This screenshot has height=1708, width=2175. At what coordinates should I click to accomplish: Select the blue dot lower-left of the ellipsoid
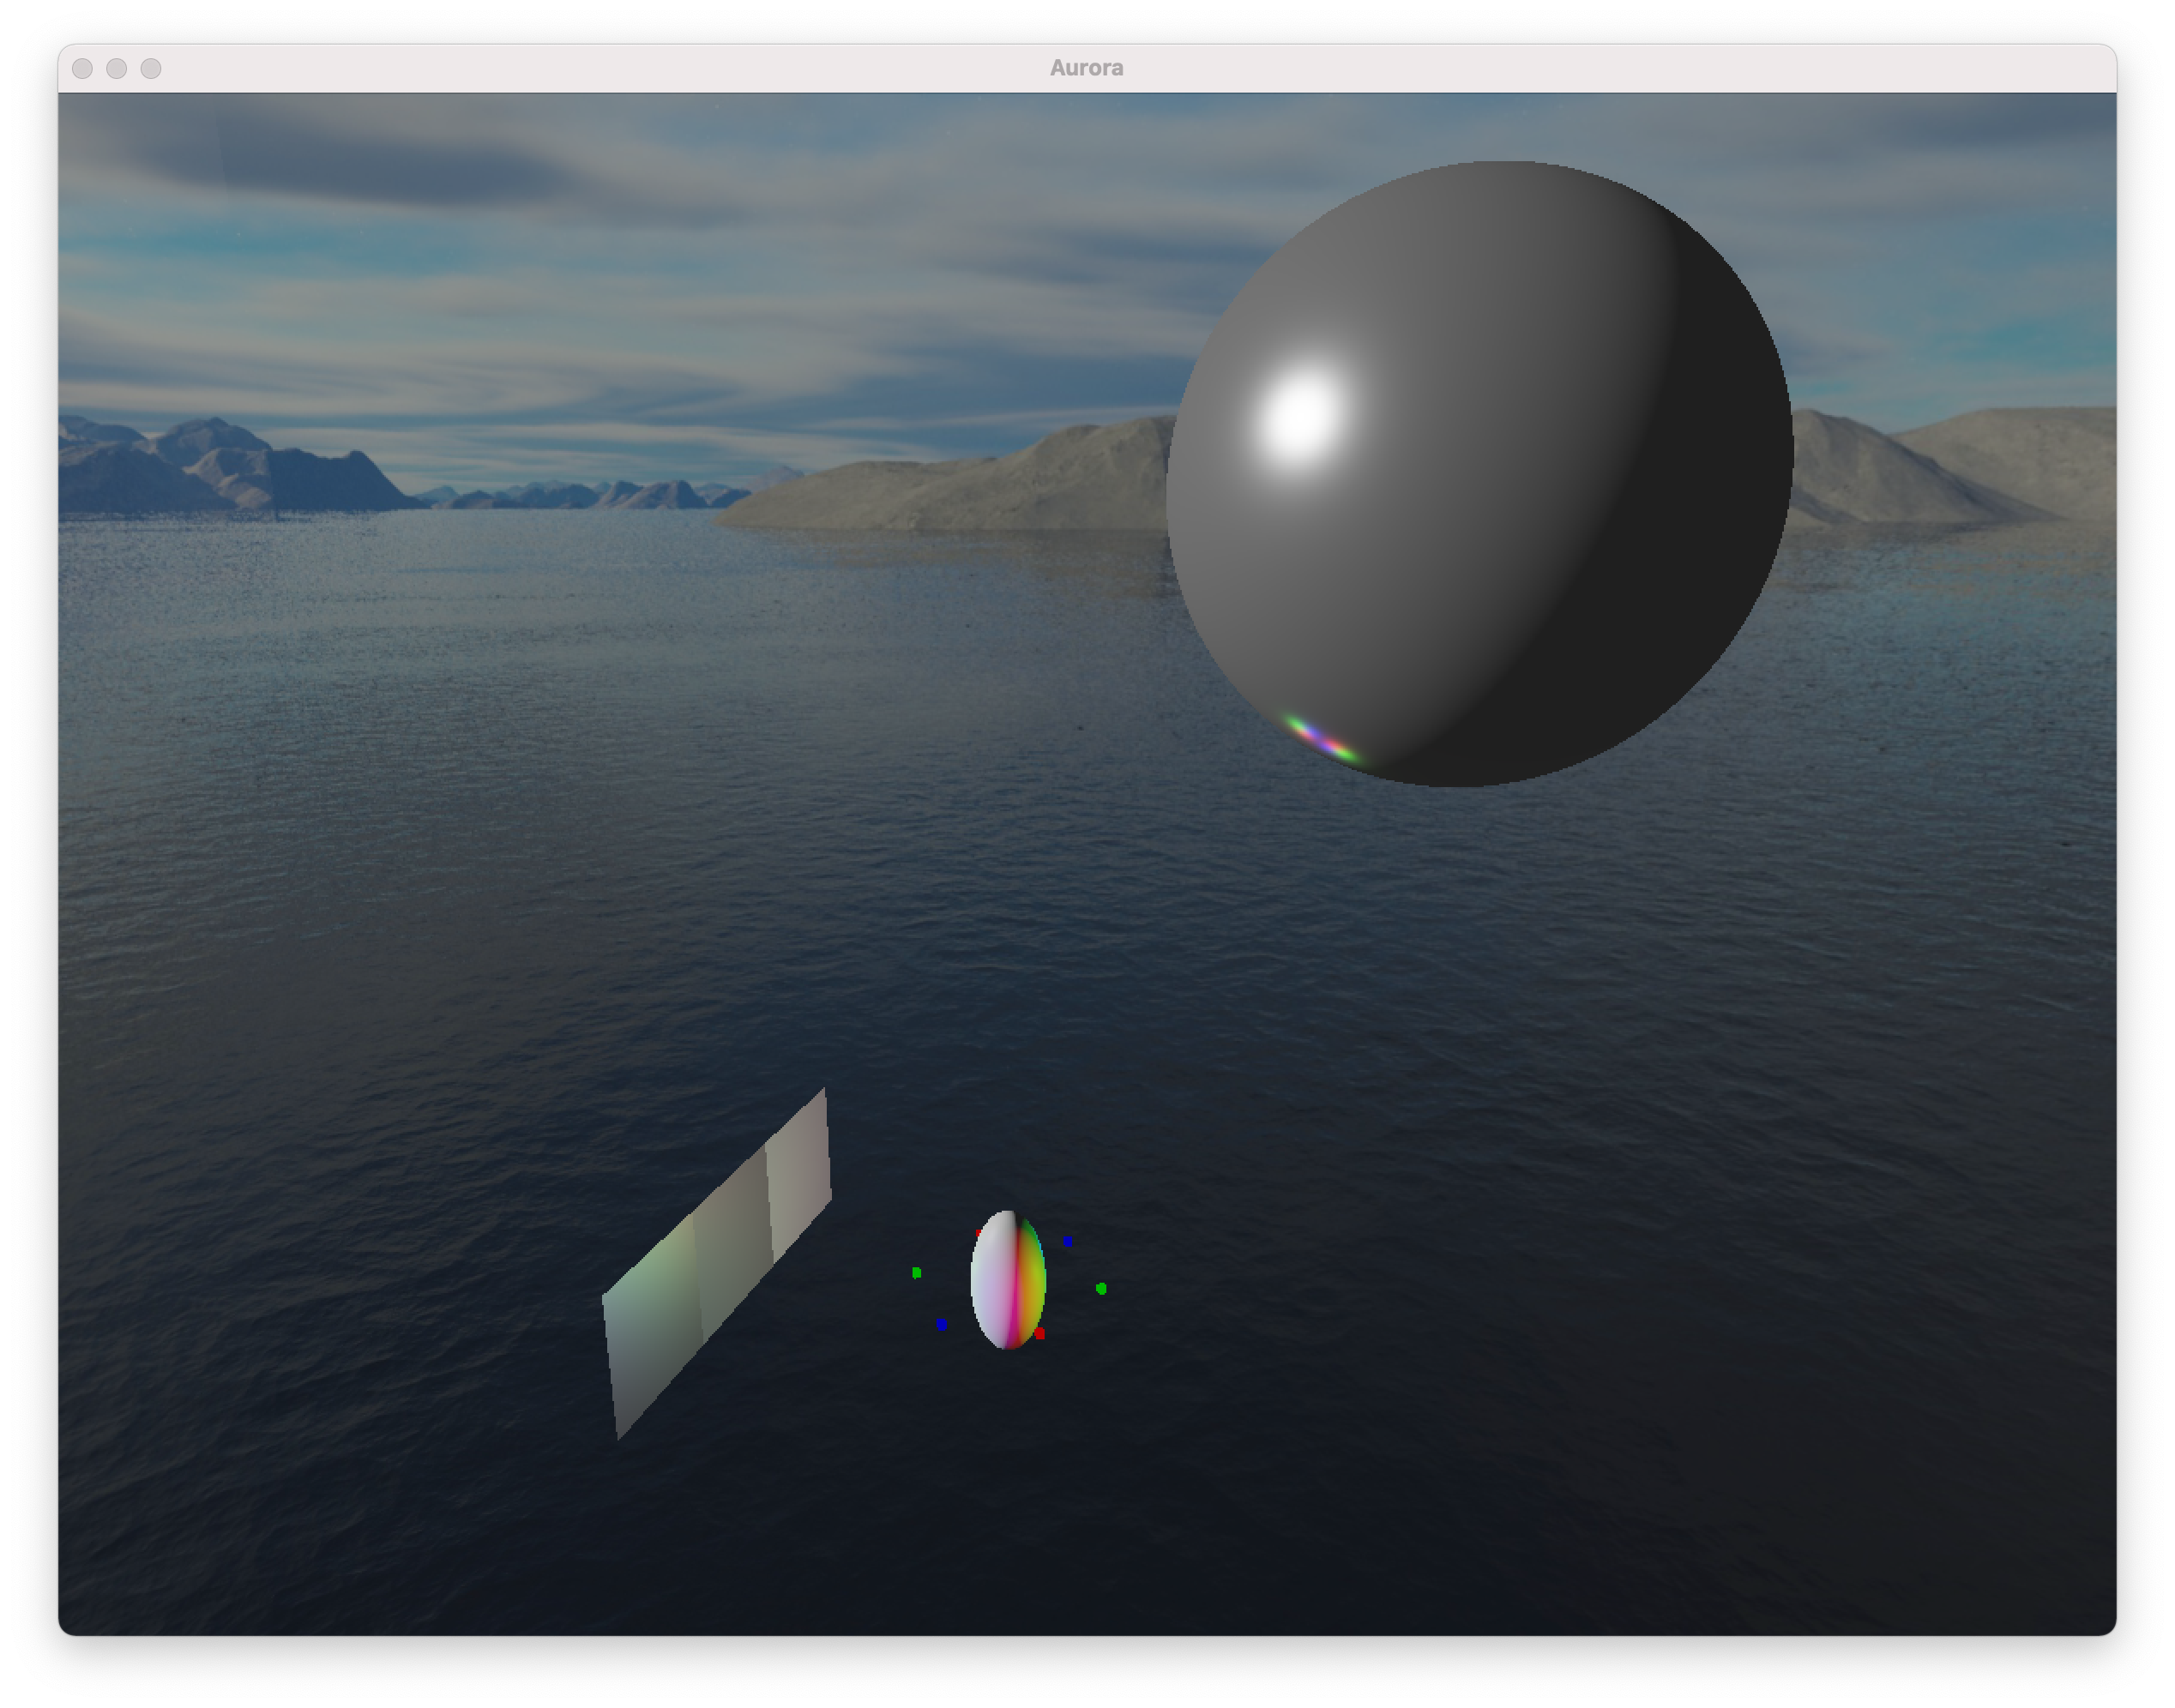pyautogui.click(x=942, y=1324)
